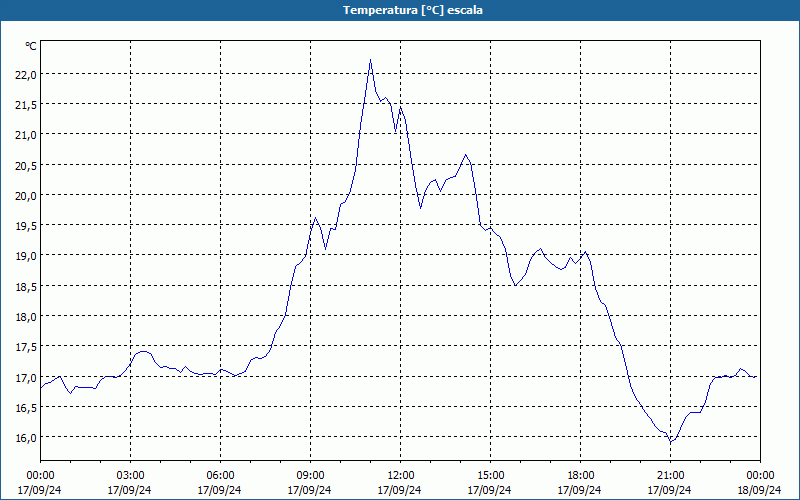The image size is (800, 500).
Task: Select the 17/09/24 date beneath 21:00
Action: pyautogui.click(x=670, y=490)
